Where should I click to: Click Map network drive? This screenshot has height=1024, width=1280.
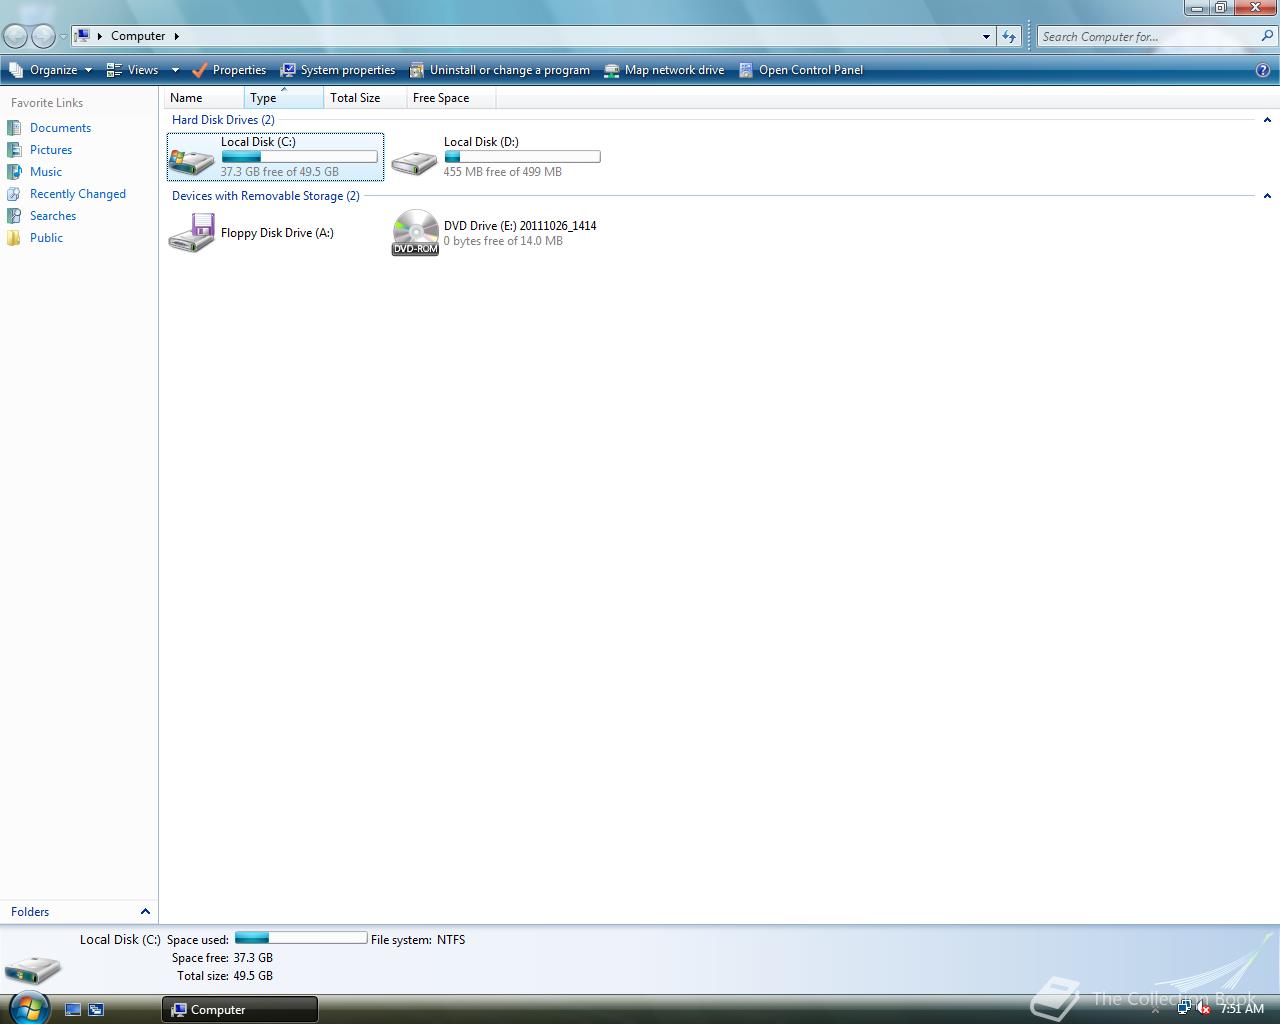coord(664,70)
